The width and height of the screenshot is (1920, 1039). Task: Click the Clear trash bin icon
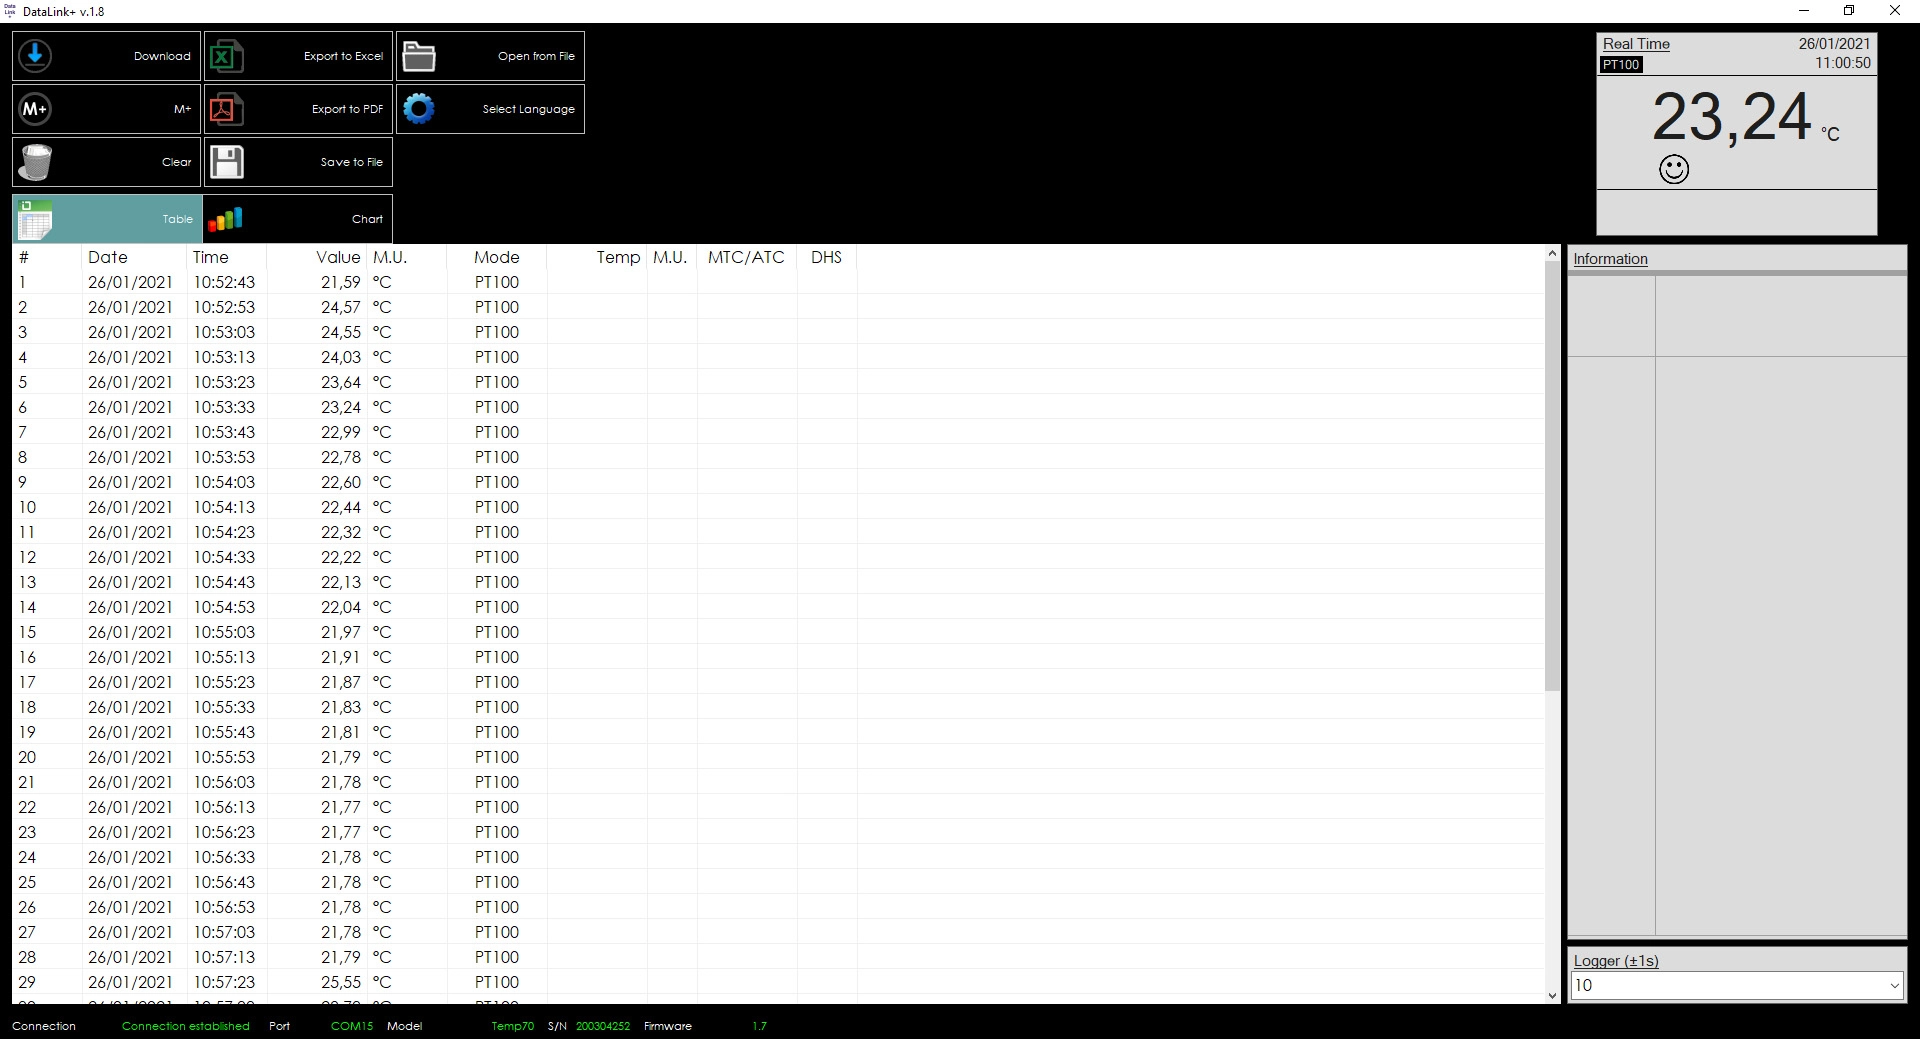pos(36,162)
